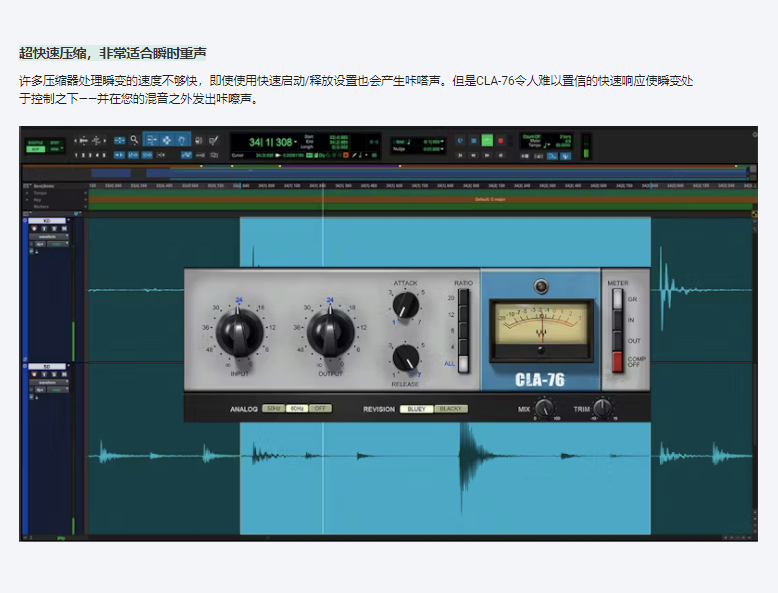Record-enable the SD track
The image size is (778, 593).
tap(34, 374)
